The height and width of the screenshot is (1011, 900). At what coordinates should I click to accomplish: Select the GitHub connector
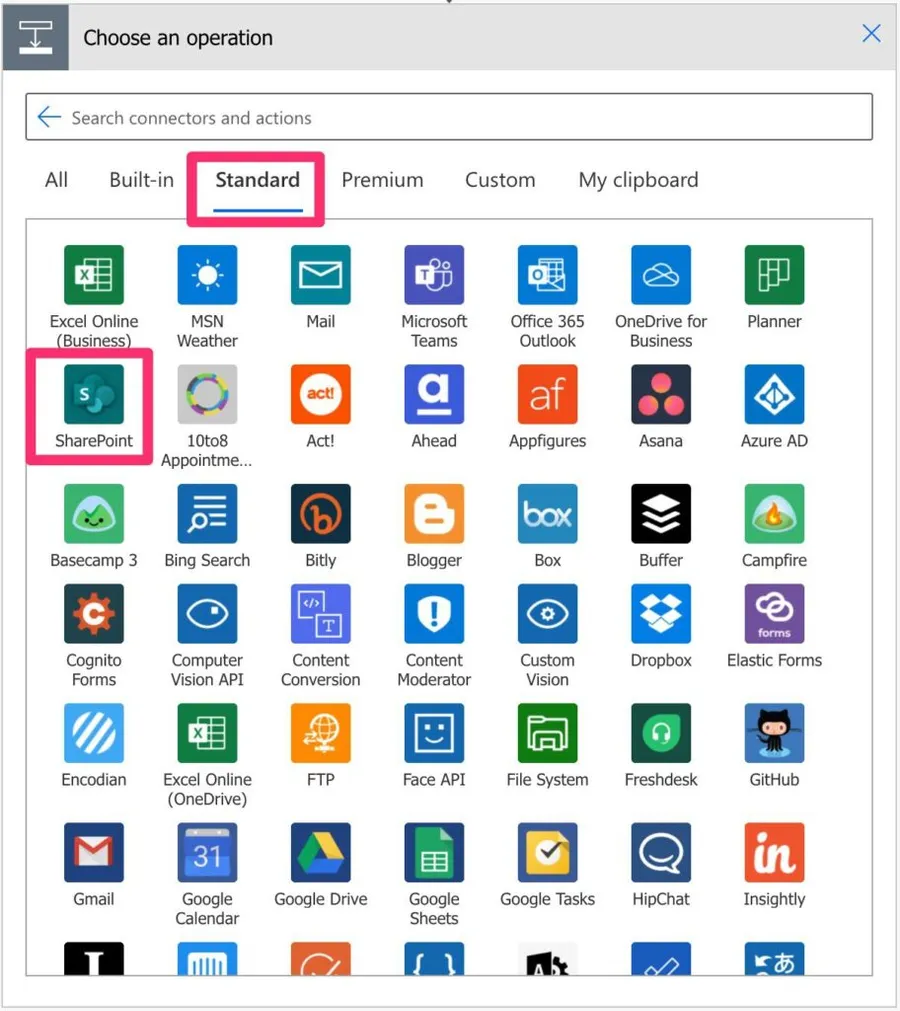point(774,733)
